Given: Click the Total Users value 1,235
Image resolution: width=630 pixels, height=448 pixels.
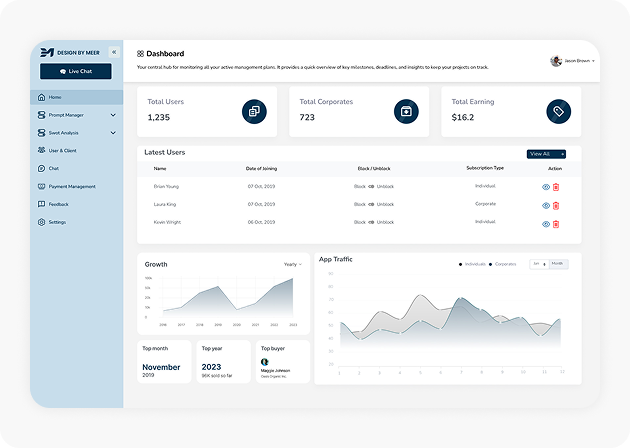Looking at the screenshot, I should tap(159, 117).
